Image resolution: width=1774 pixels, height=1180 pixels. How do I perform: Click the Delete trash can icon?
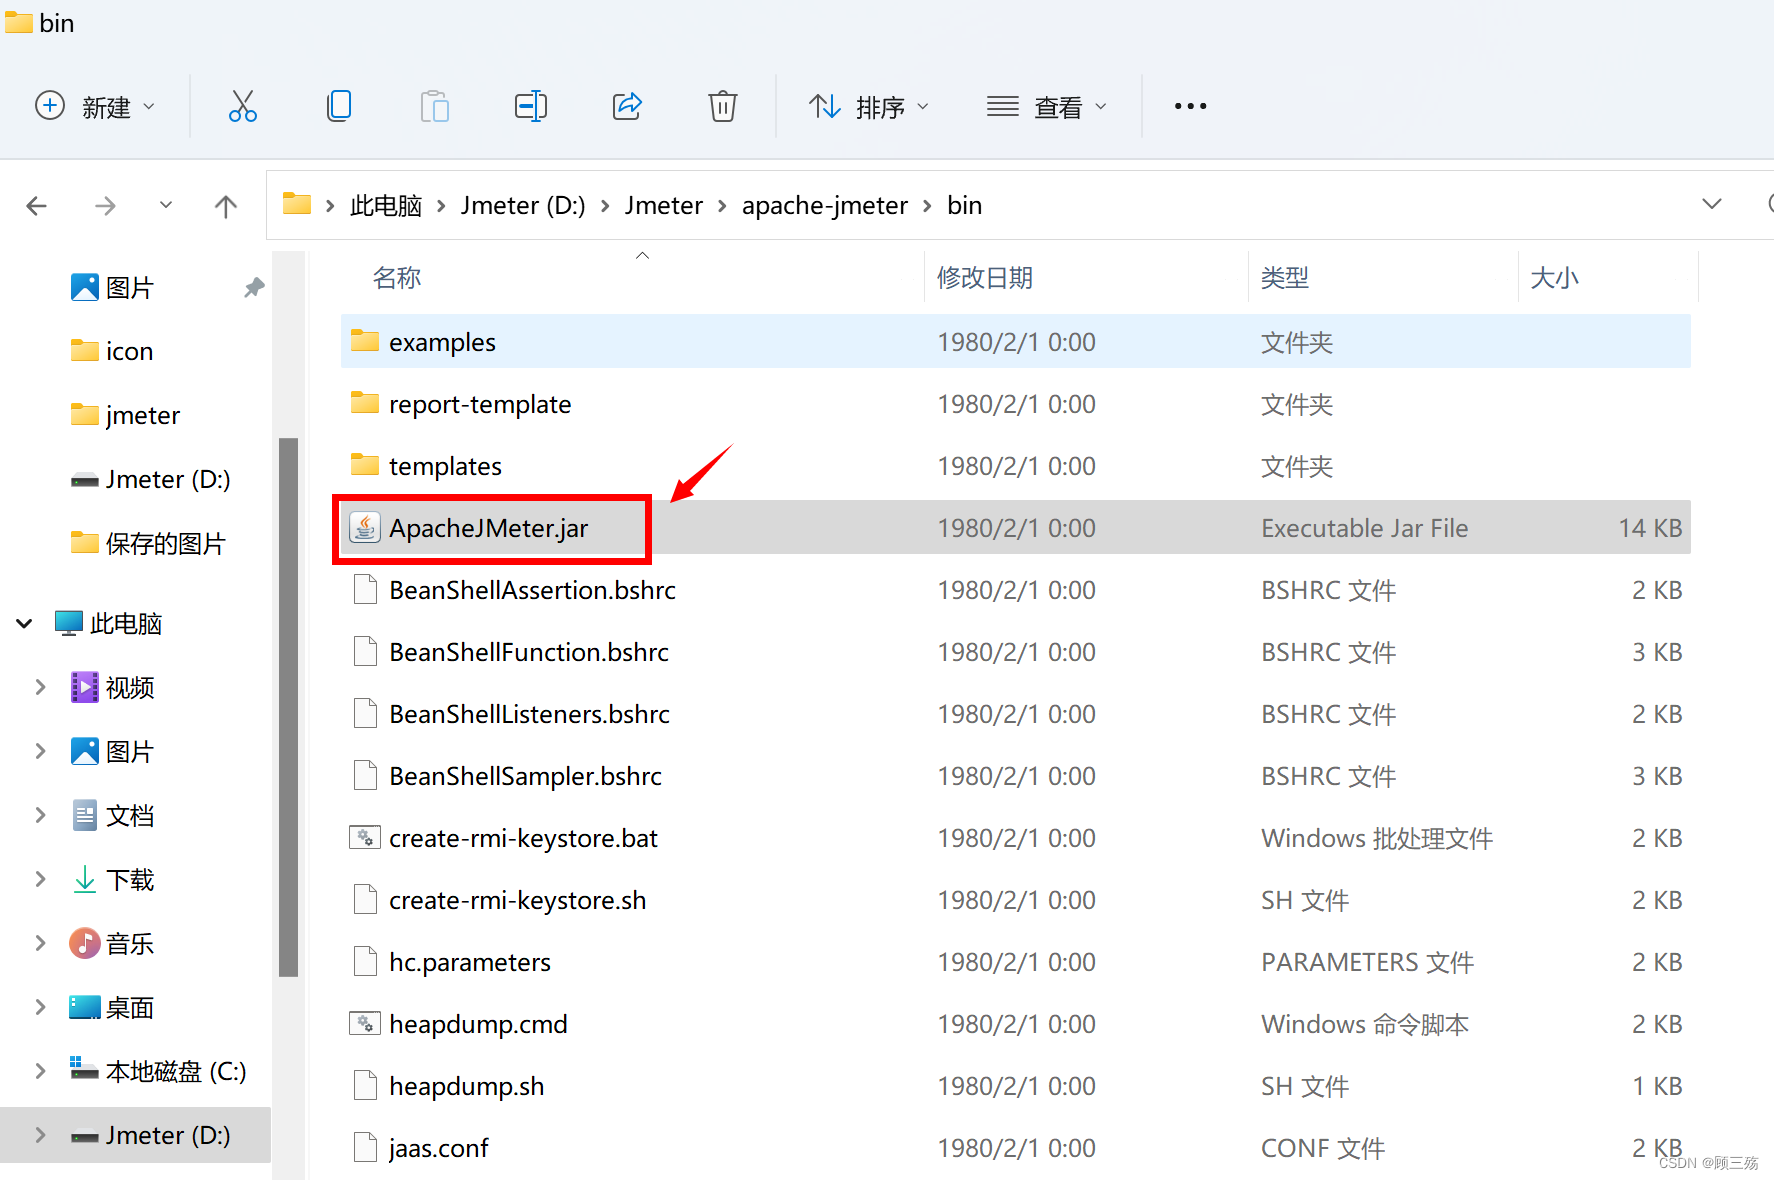(722, 106)
